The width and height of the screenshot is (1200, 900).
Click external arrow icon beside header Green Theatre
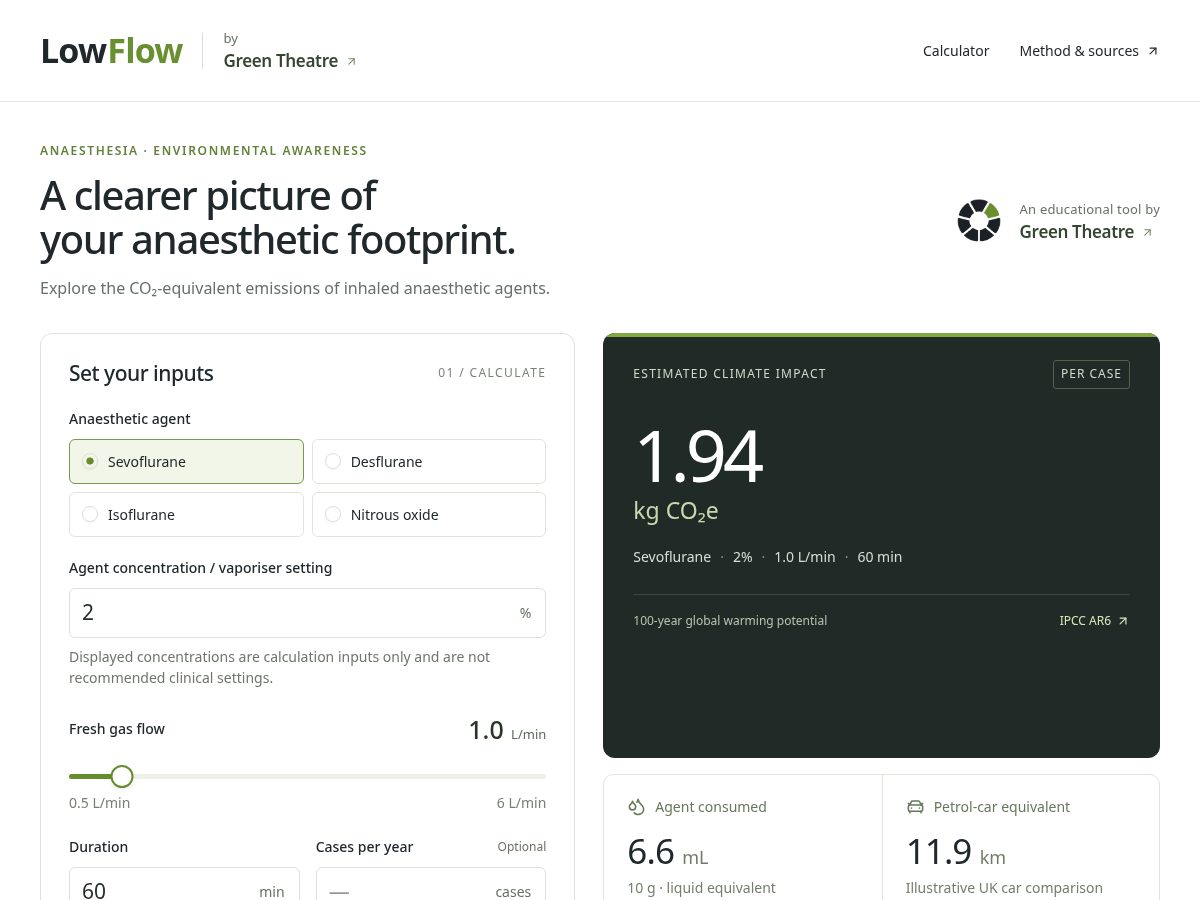(351, 62)
